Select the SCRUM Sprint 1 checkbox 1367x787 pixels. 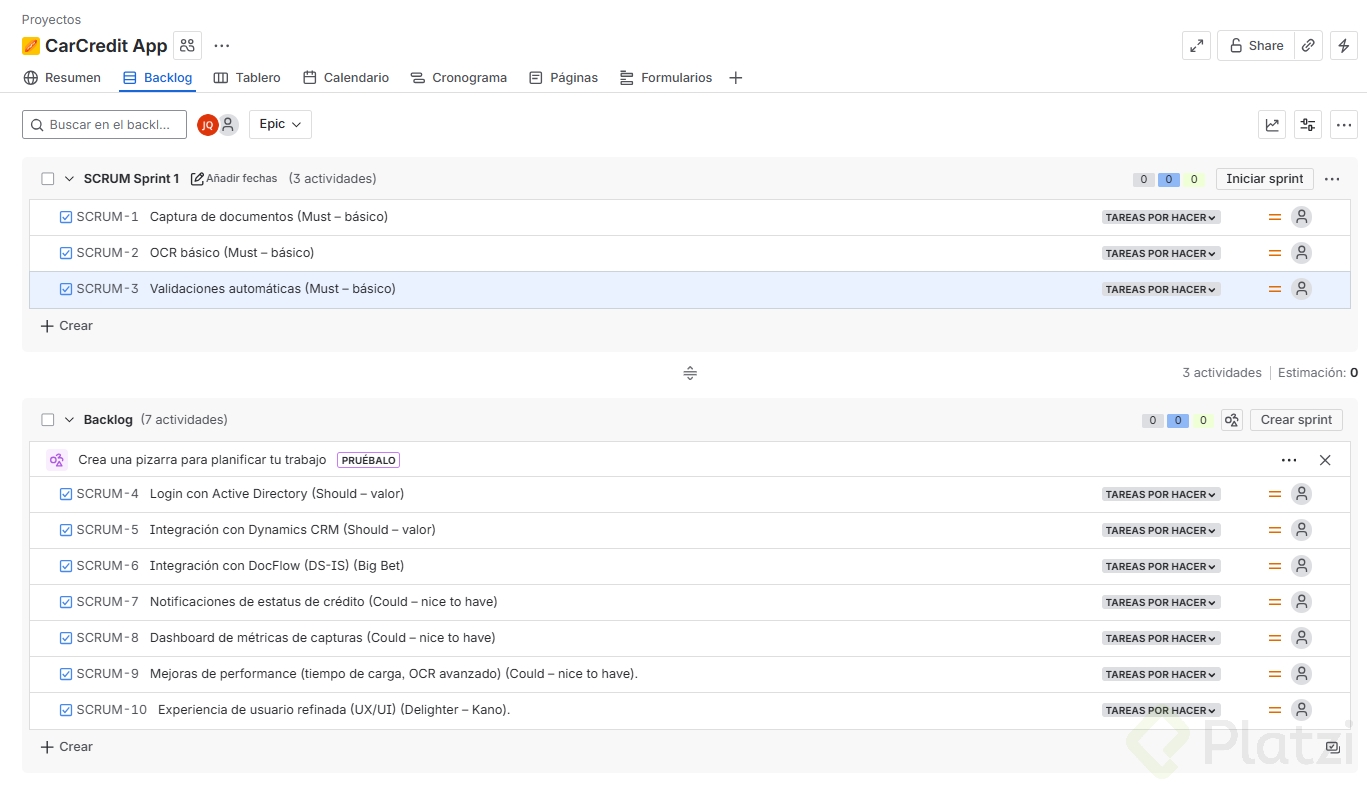click(48, 179)
